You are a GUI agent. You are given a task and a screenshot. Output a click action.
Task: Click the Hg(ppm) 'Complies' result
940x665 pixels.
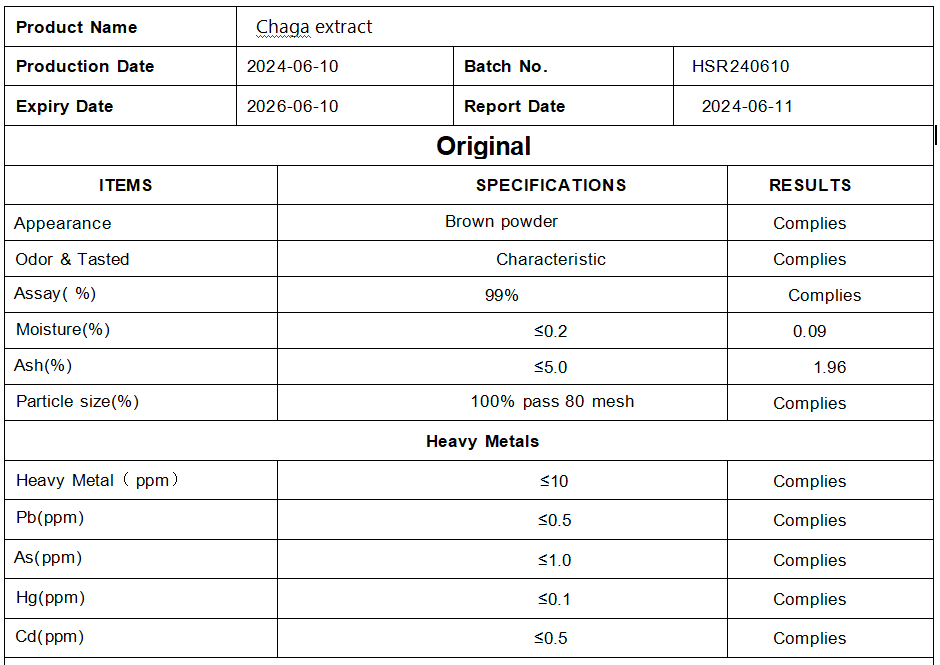(809, 599)
